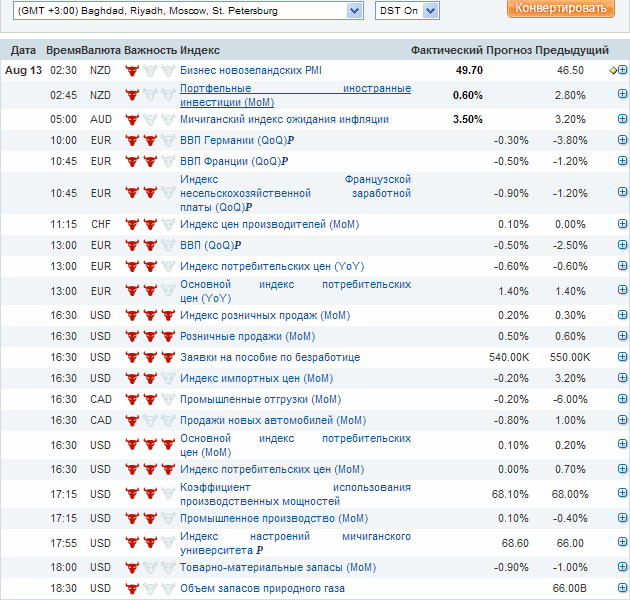Click the Индекс column header
The image size is (630, 600).
(200, 50)
